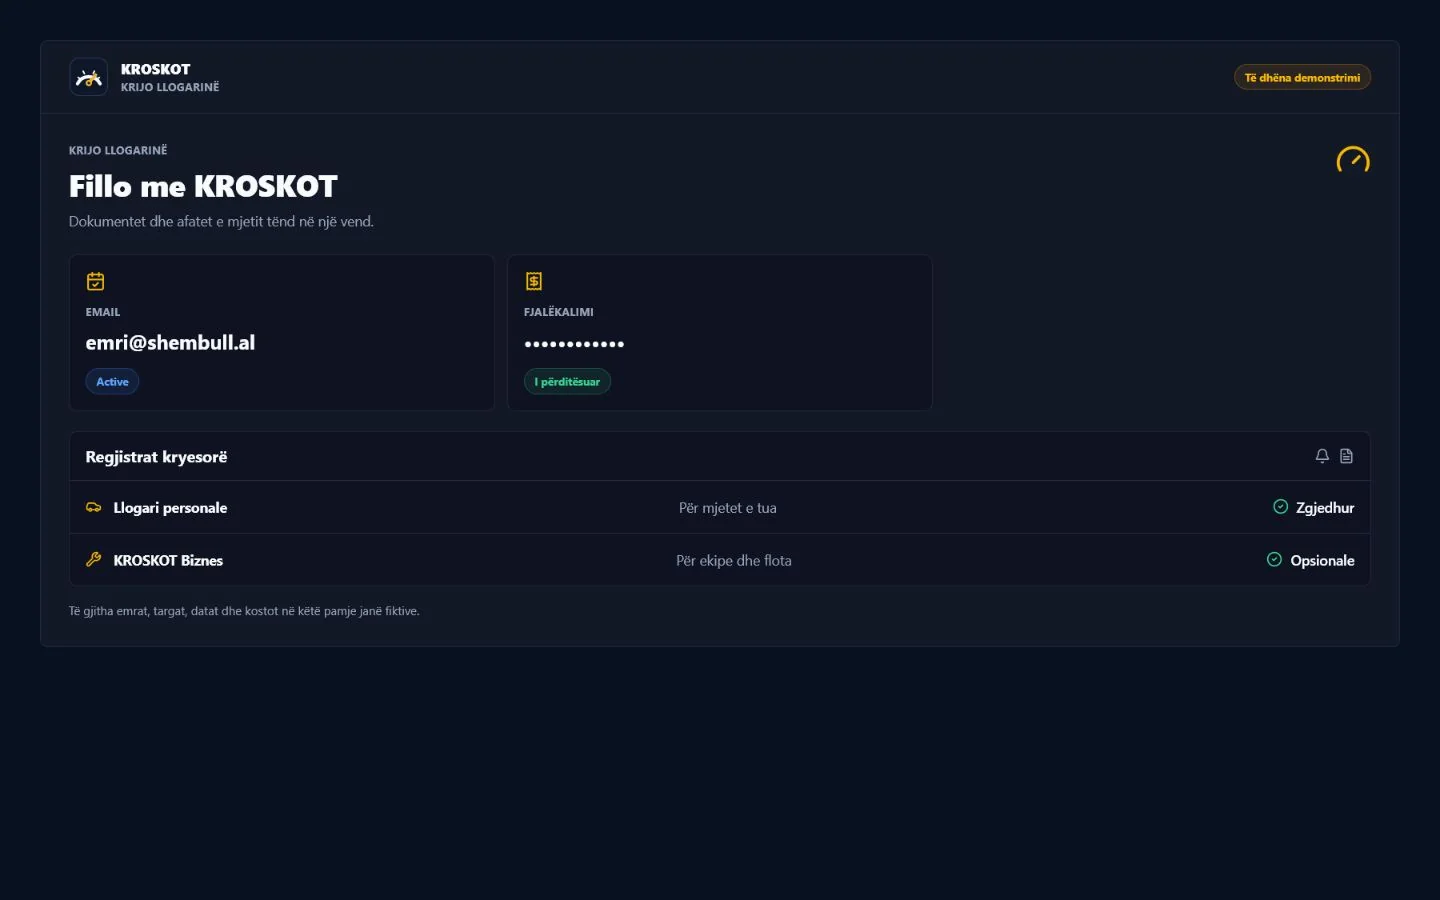1440x900 pixels.
Task: Click the check icon next to Zgjedhur
Action: point(1280,507)
